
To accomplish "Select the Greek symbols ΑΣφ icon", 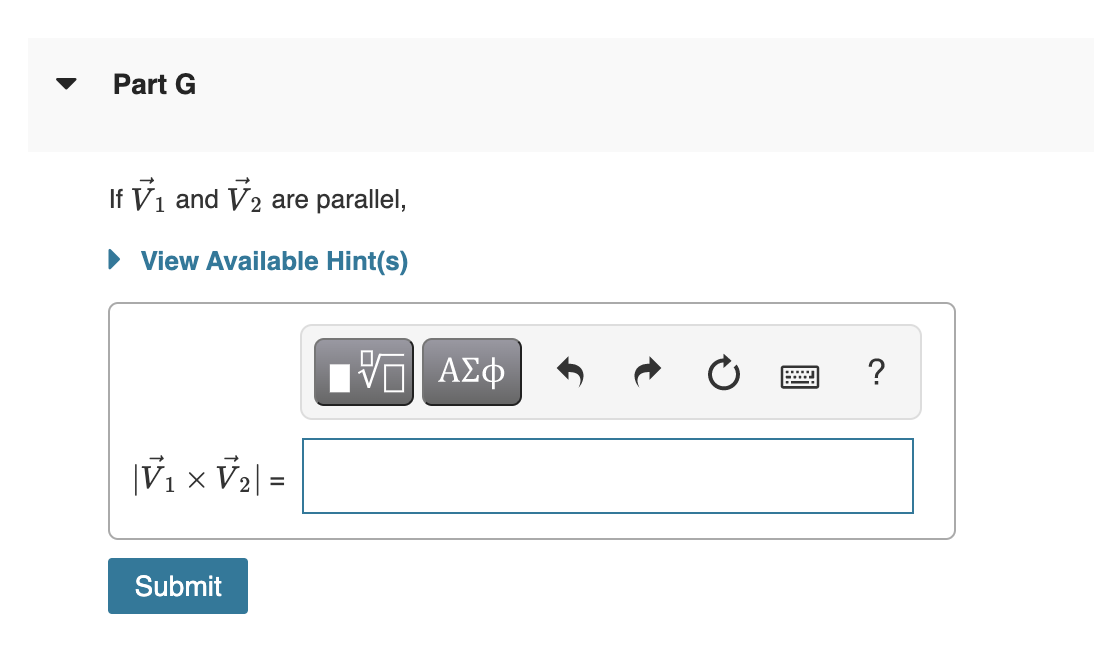I will coord(471,371).
